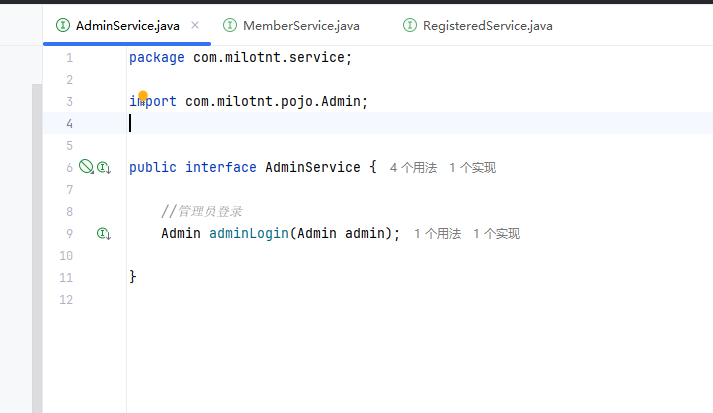Image resolution: width=713 pixels, height=413 pixels.
Task: Click 'com.milotnt.service' package name
Action: pyautogui.click(x=269, y=57)
